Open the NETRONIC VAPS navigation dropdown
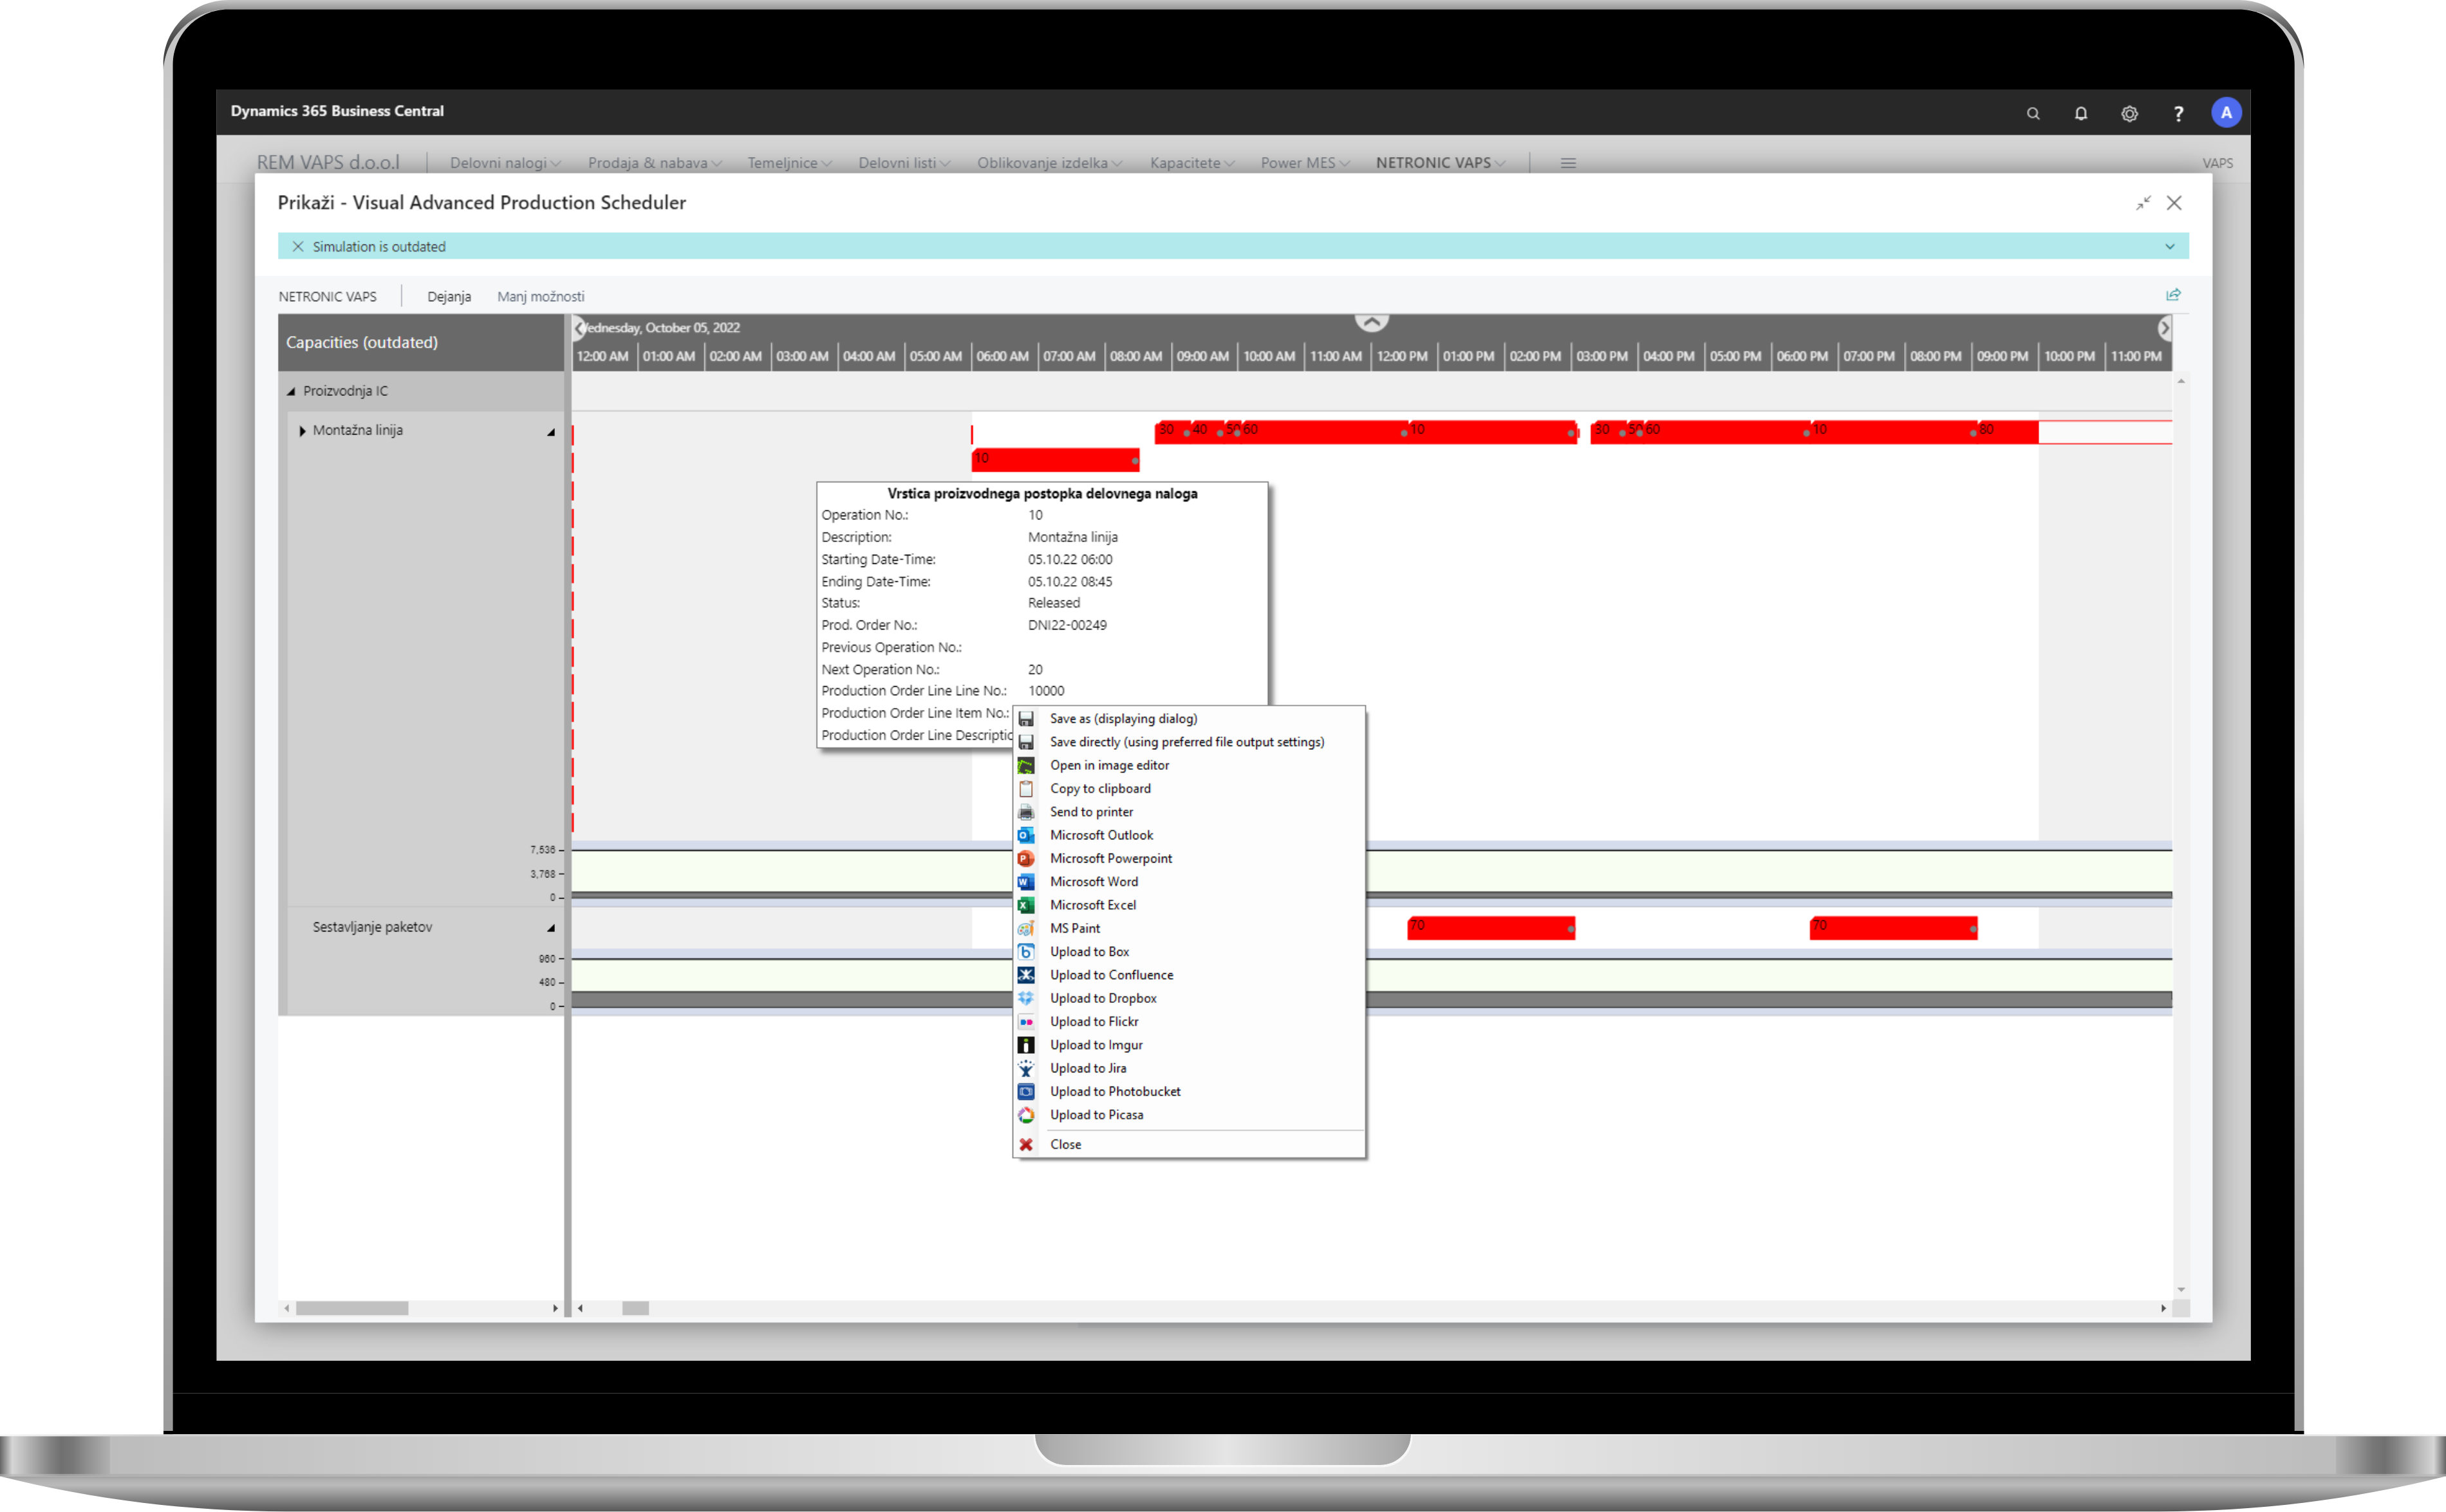 click(x=1440, y=163)
